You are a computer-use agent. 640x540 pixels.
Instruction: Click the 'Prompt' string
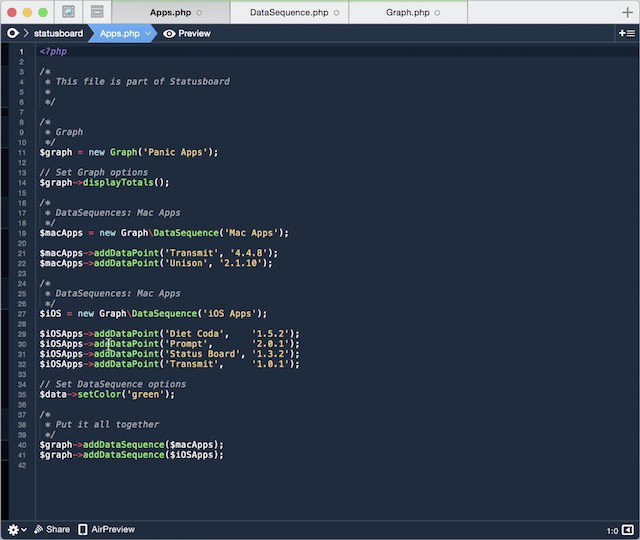coord(186,344)
